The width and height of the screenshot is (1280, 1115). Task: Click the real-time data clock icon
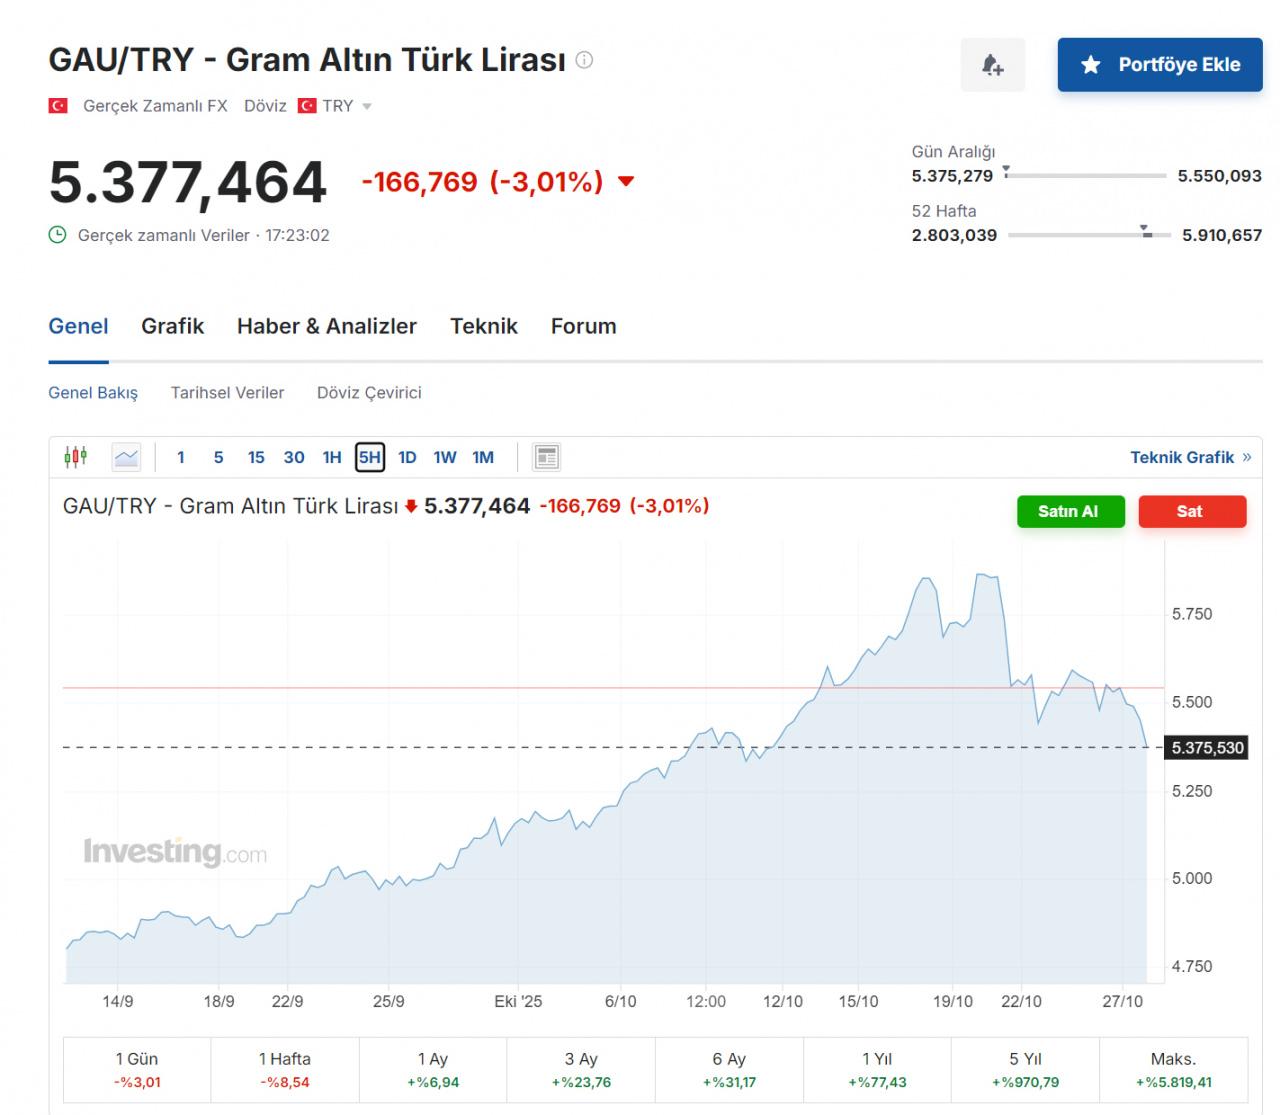[58, 235]
